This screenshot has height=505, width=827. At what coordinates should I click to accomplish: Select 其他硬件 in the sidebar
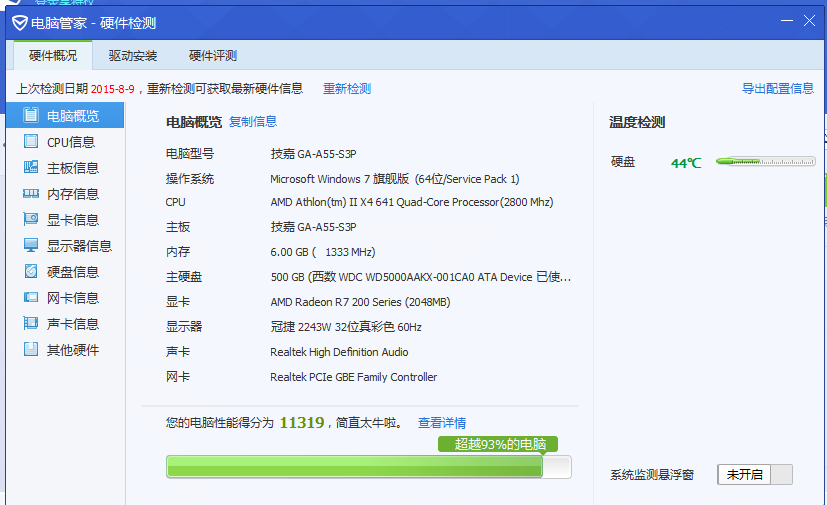pos(65,349)
